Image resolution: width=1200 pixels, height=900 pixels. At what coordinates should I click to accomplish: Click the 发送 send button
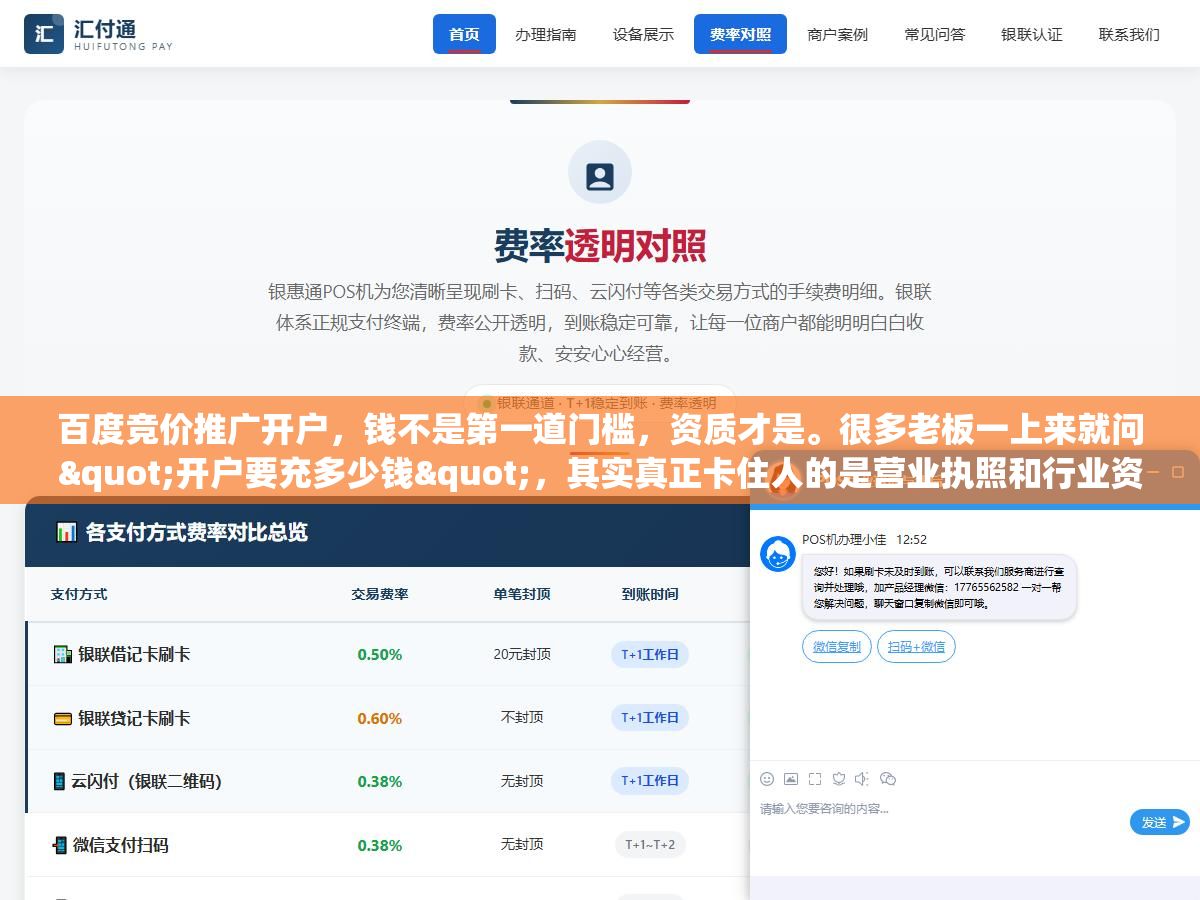[x=1160, y=822]
